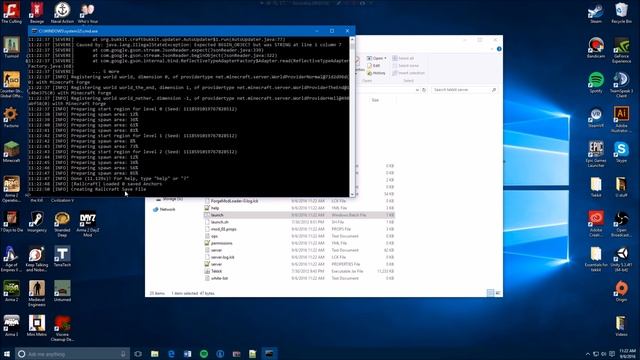Screen dimensions: 640x360
Task: Refresh the Explorer folder view
Action: (424, 90)
